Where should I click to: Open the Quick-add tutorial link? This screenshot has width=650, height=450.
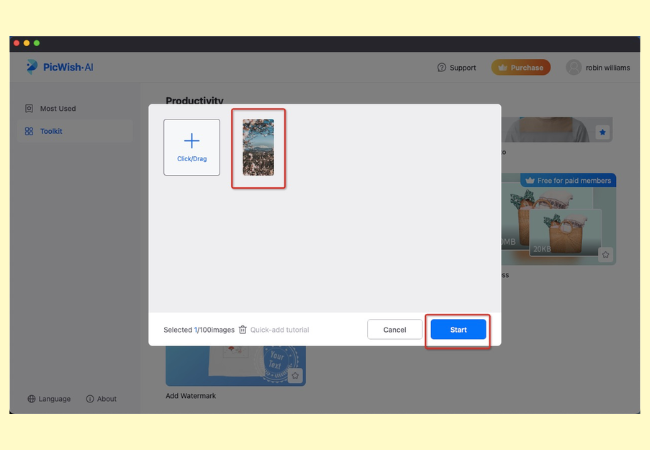[279, 329]
